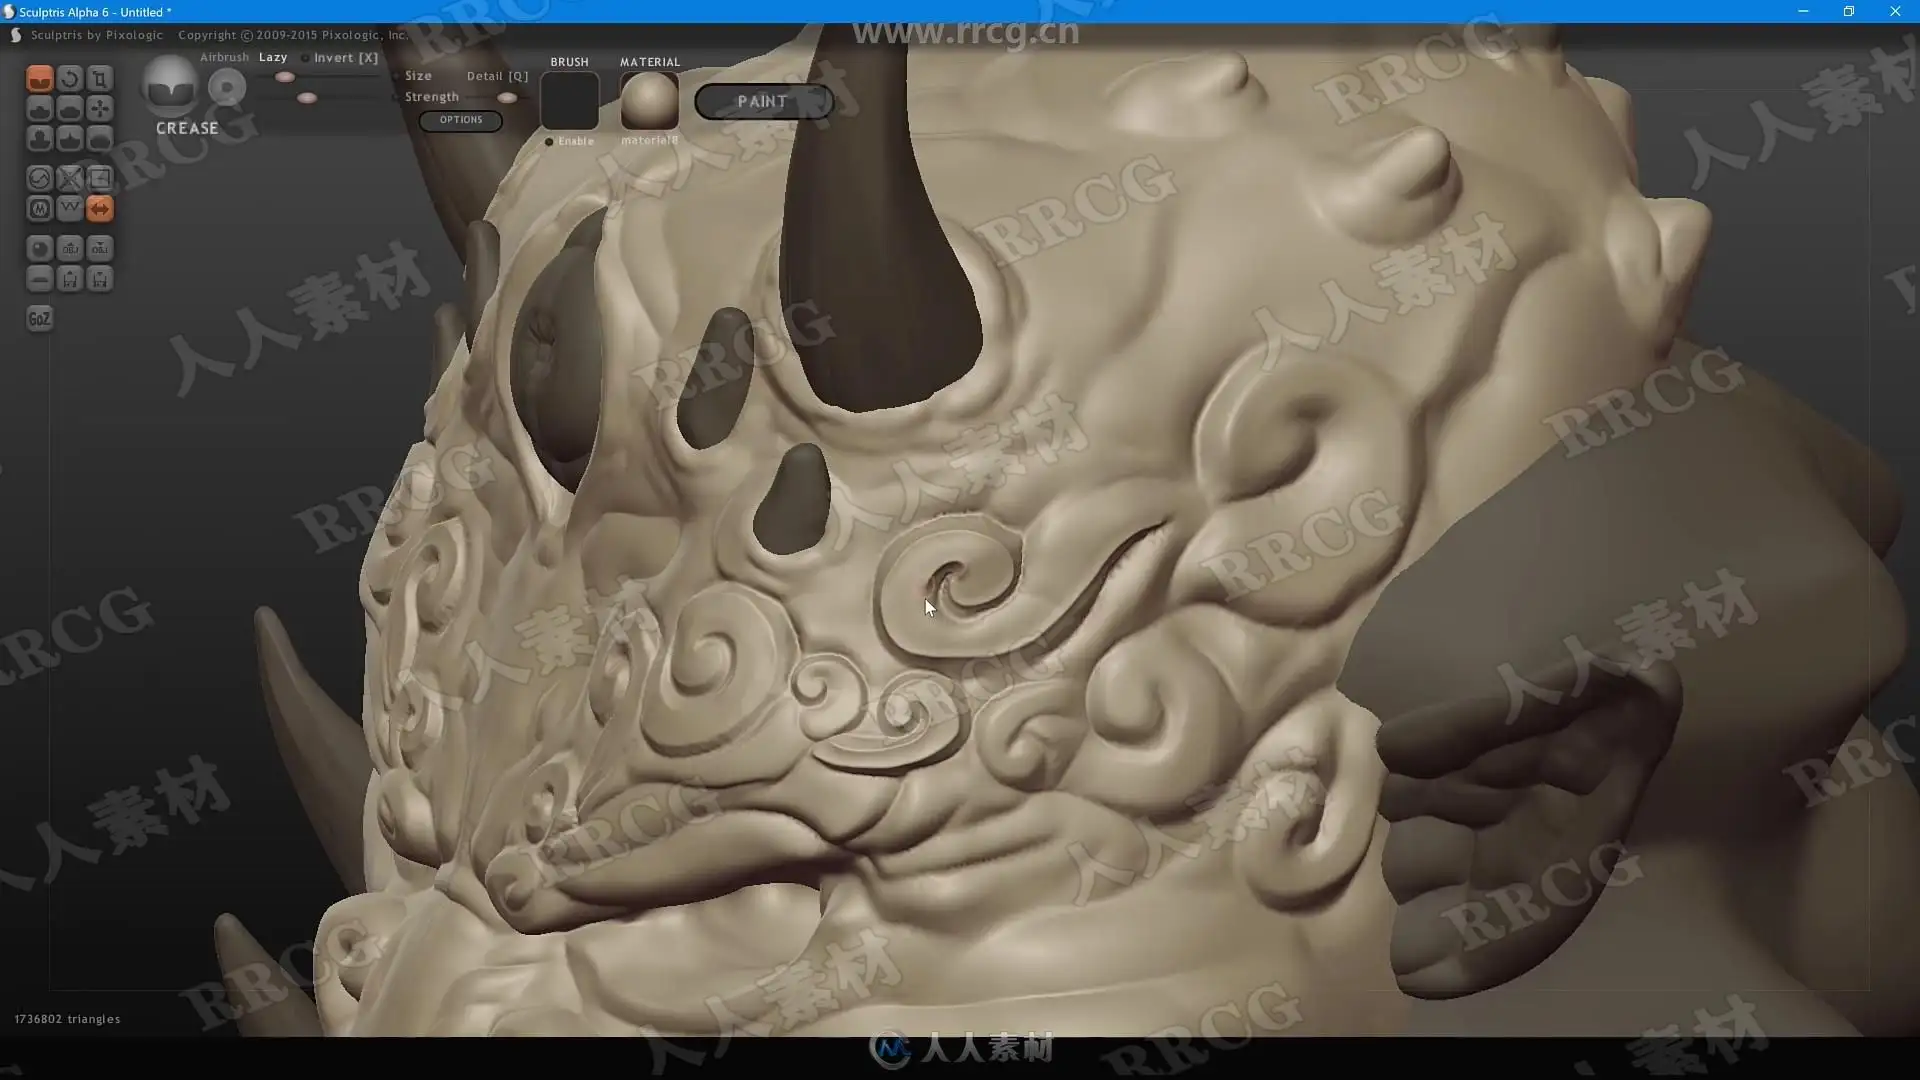Click the Size slider knob
The image size is (1920, 1080).
pos(285,77)
